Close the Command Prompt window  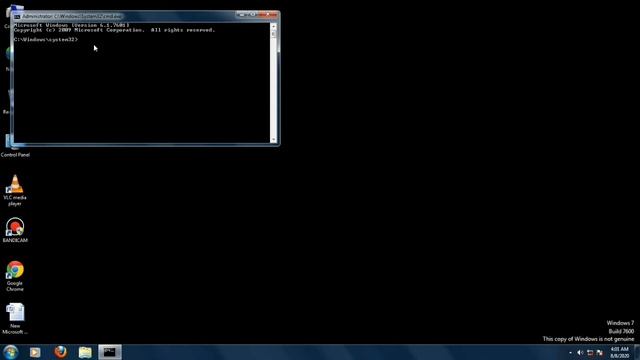click(268, 15)
